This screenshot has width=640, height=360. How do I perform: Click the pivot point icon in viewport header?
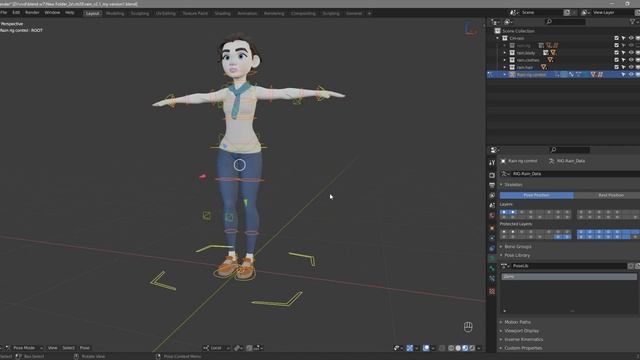tap(238, 348)
